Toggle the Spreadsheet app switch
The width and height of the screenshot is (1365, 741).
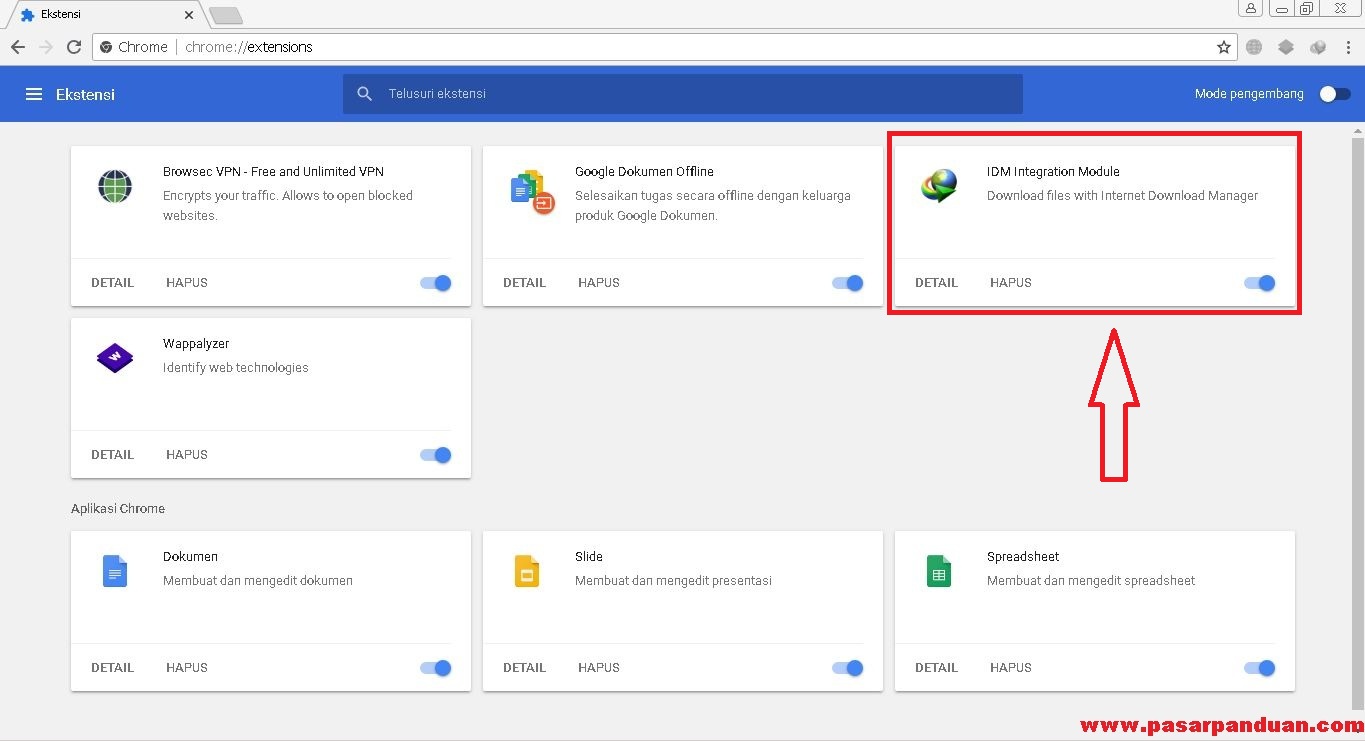[x=1260, y=668]
